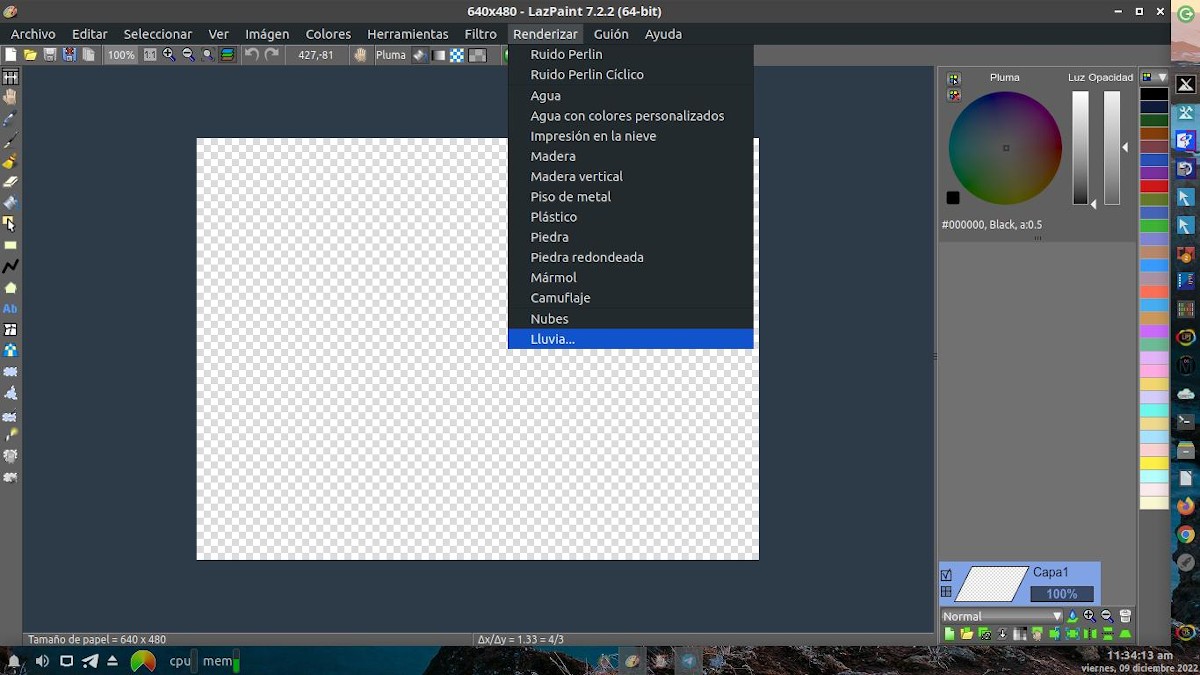Zoom out the layer stack with magnifier minus
Image resolution: width=1200 pixels, height=675 pixels.
1107,616
